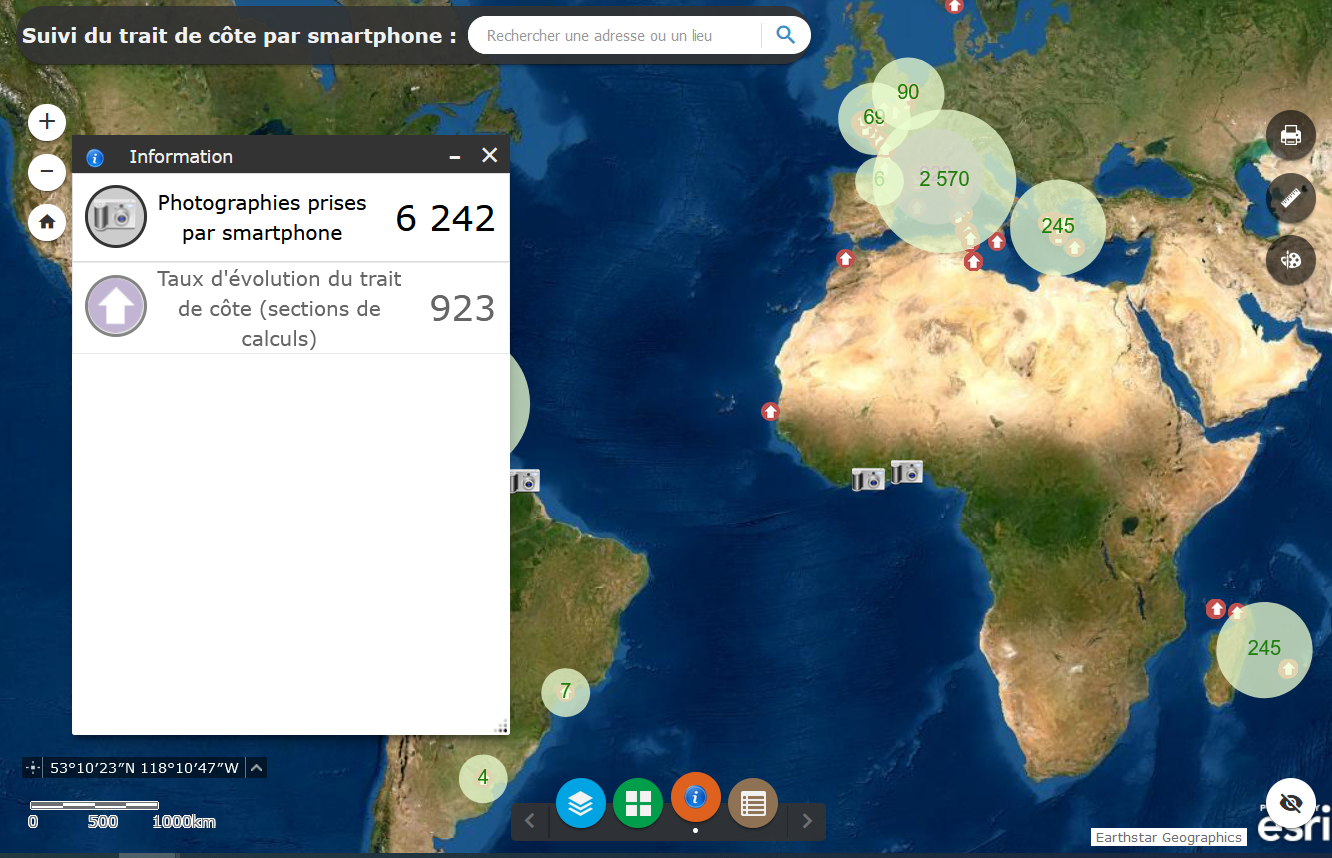Open the attribute table widget

pyautogui.click(x=753, y=802)
